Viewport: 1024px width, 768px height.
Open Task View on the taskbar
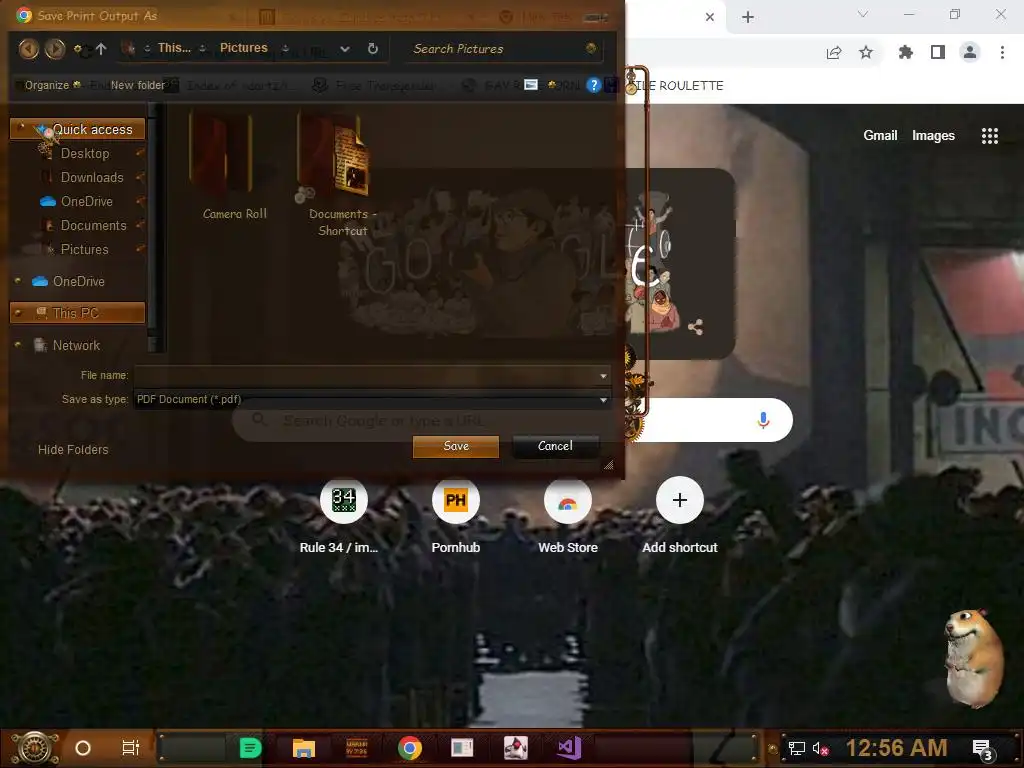[131, 748]
